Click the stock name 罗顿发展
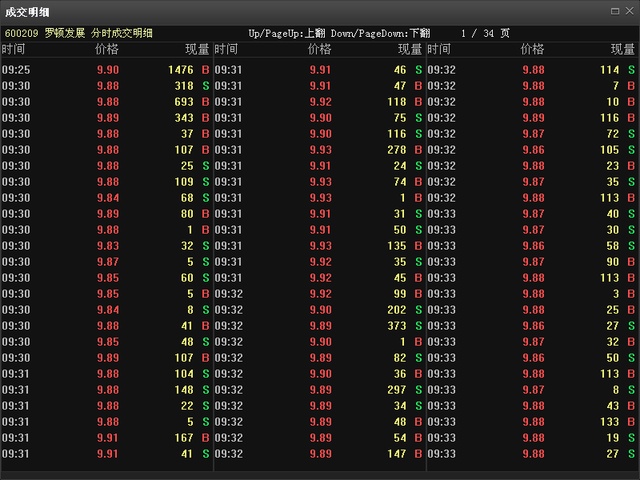This screenshot has width=640, height=480. click(65, 33)
